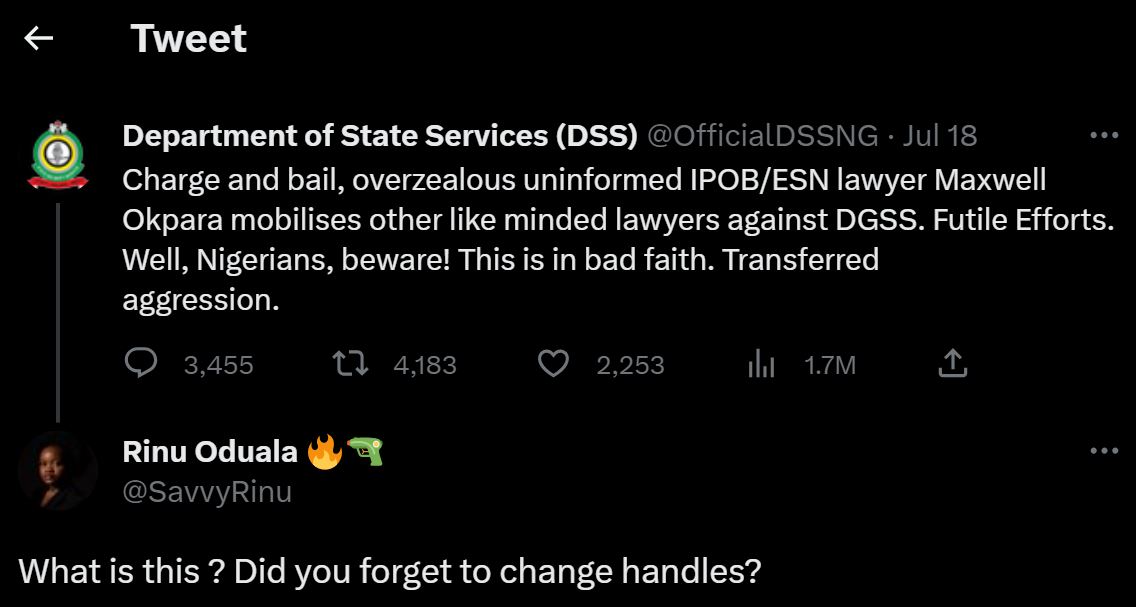Open more options on DSS tweet
This screenshot has height=607, width=1136.
[1103, 136]
